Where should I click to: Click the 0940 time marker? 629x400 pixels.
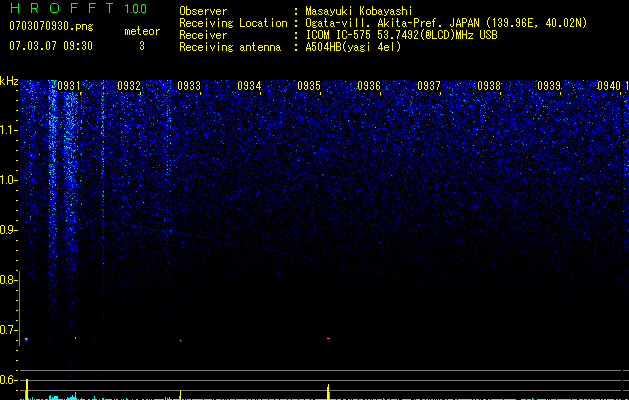click(x=609, y=86)
